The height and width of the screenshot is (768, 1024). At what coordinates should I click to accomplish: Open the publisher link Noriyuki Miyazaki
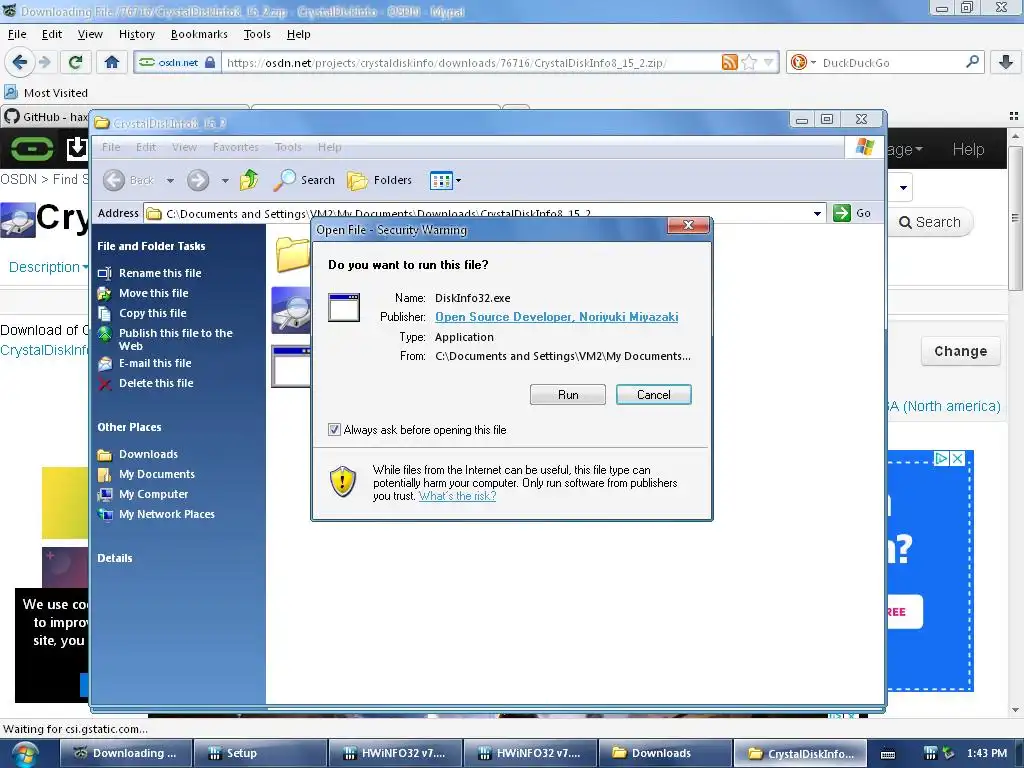(556, 317)
